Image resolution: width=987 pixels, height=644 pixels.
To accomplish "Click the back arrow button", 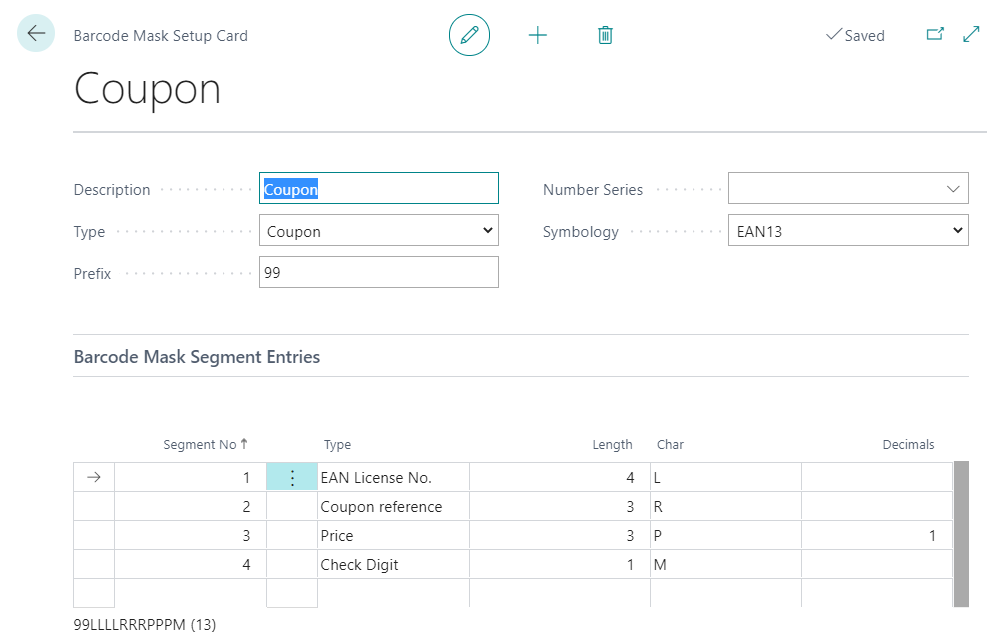I will [x=36, y=34].
